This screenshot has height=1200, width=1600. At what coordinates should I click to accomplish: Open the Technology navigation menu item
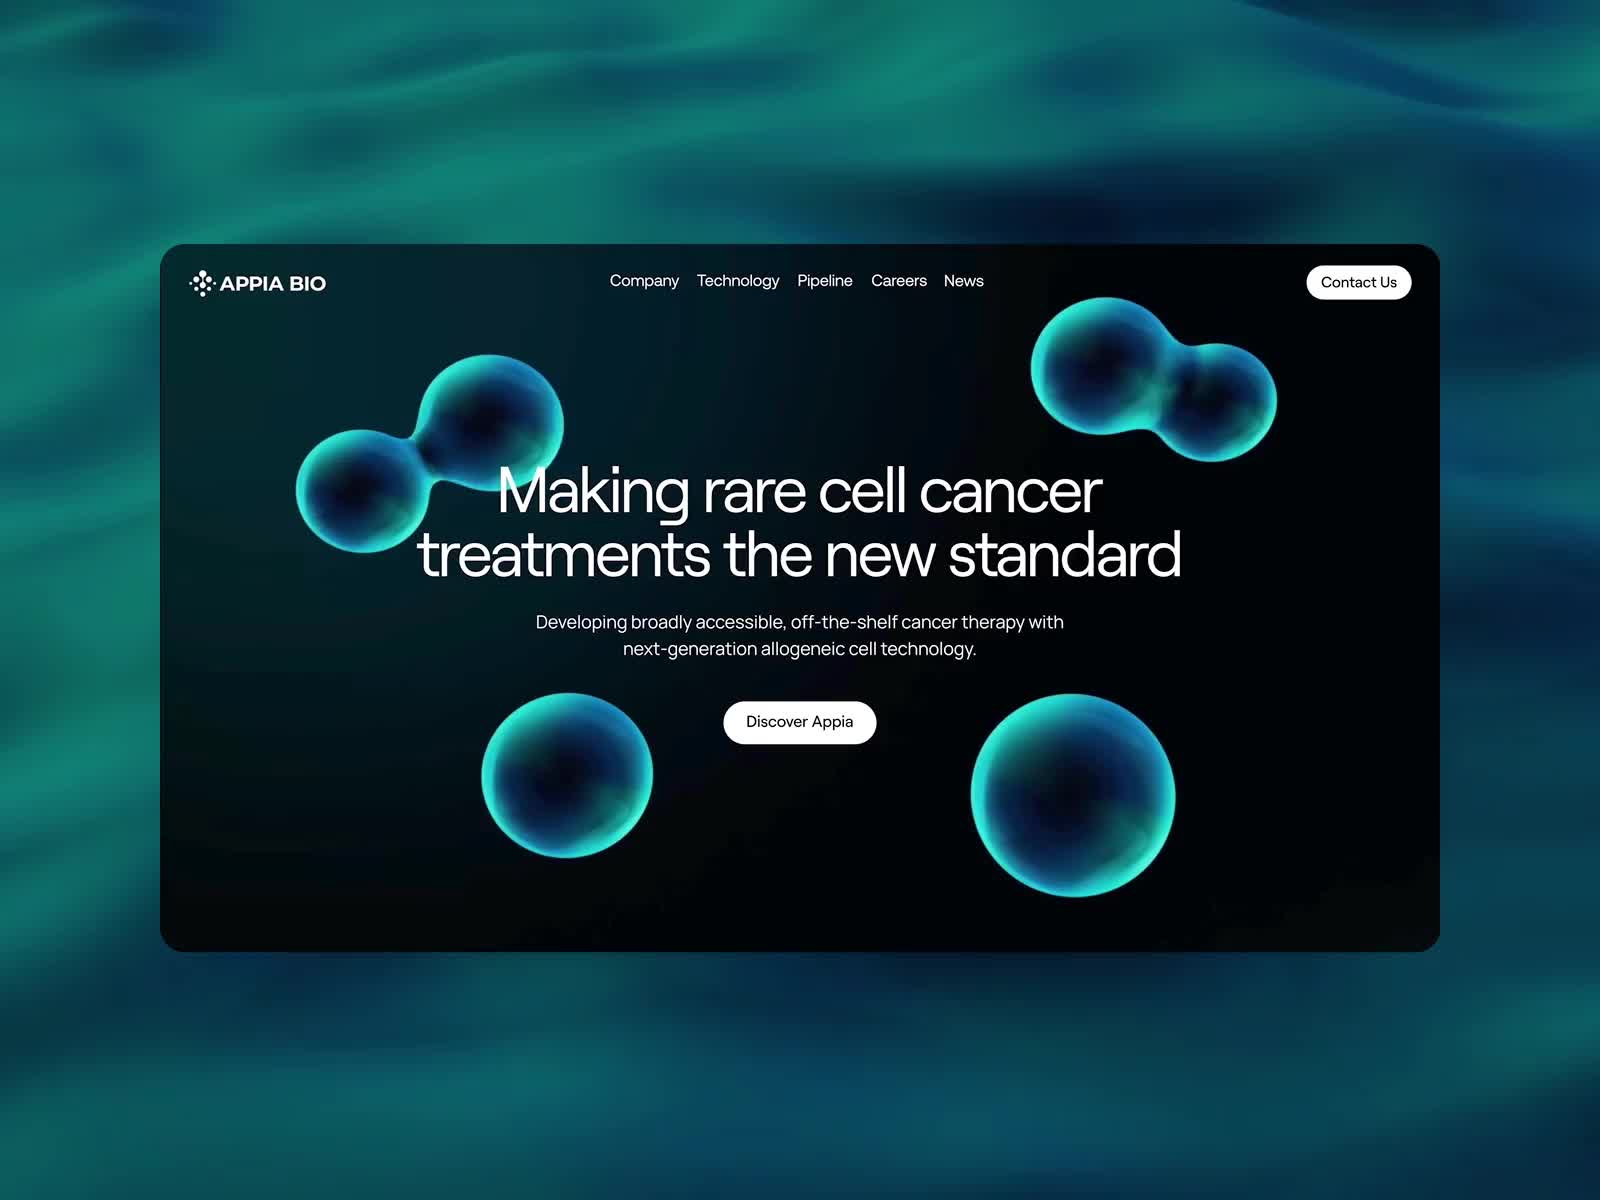point(738,281)
